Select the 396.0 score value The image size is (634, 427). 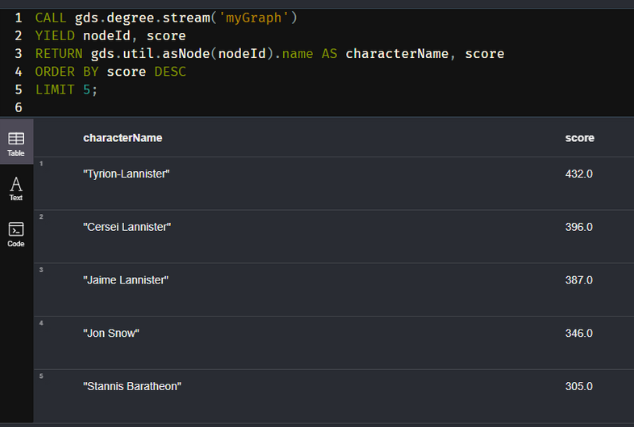[x=579, y=227]
